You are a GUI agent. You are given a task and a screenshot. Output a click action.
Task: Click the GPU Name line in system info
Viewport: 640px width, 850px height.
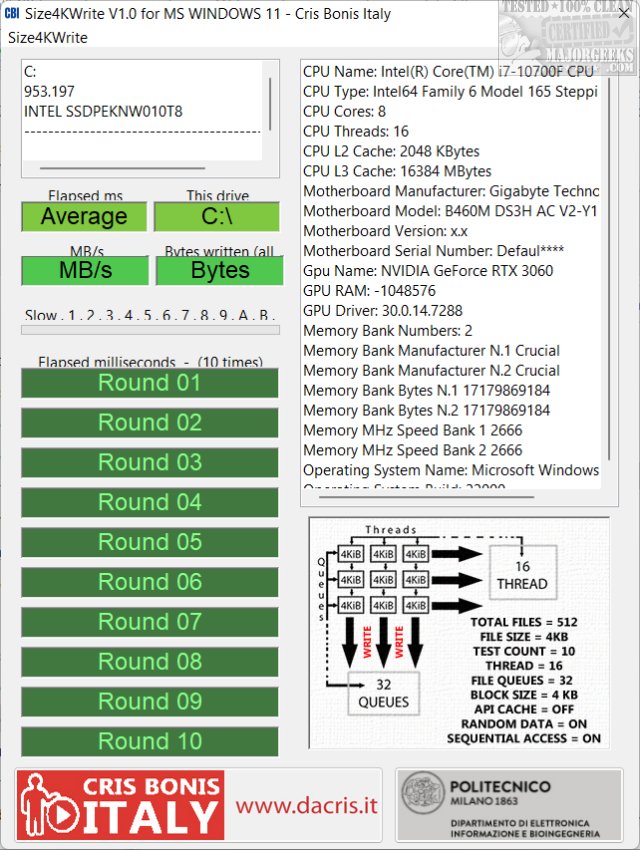pos(428,271)
